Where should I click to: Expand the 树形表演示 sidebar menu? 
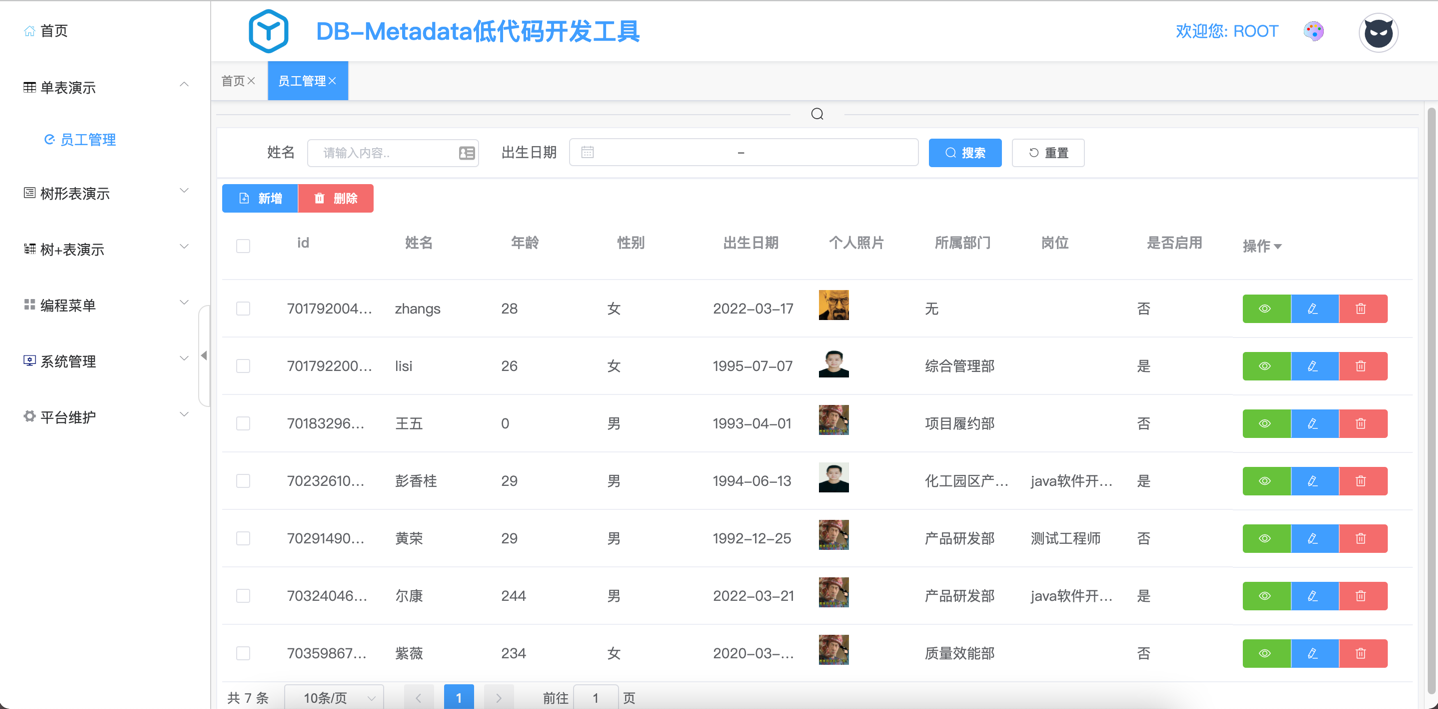(105, 193)
